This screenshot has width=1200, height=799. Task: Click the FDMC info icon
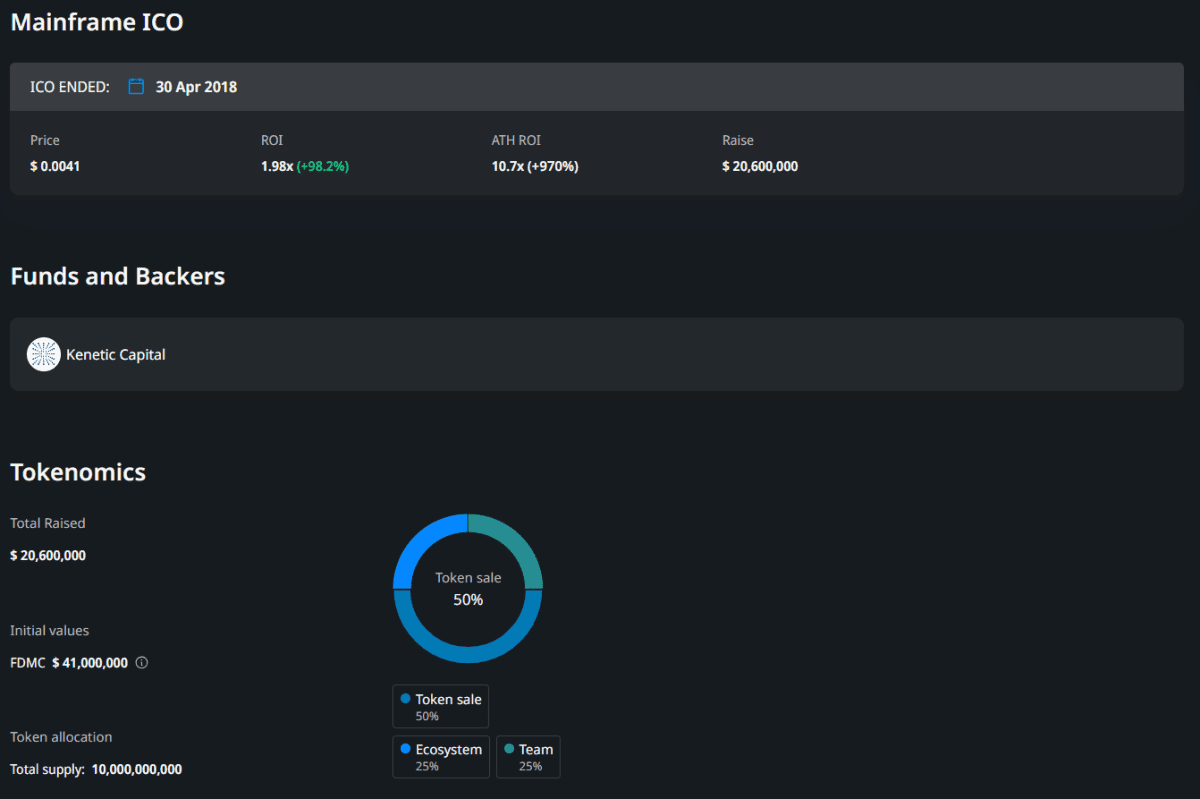click(x=141, y=662)
